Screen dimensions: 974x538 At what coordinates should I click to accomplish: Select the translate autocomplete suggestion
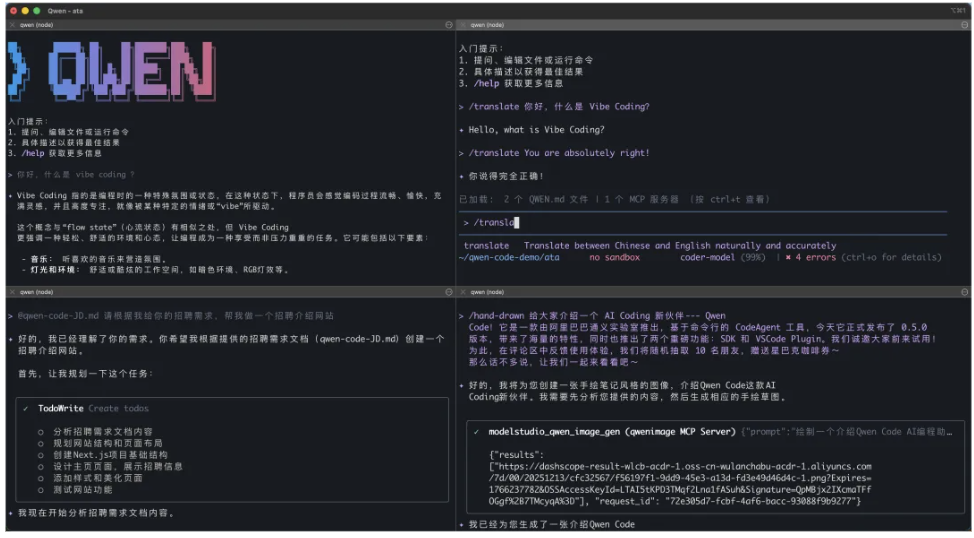(x=486, y=245)
